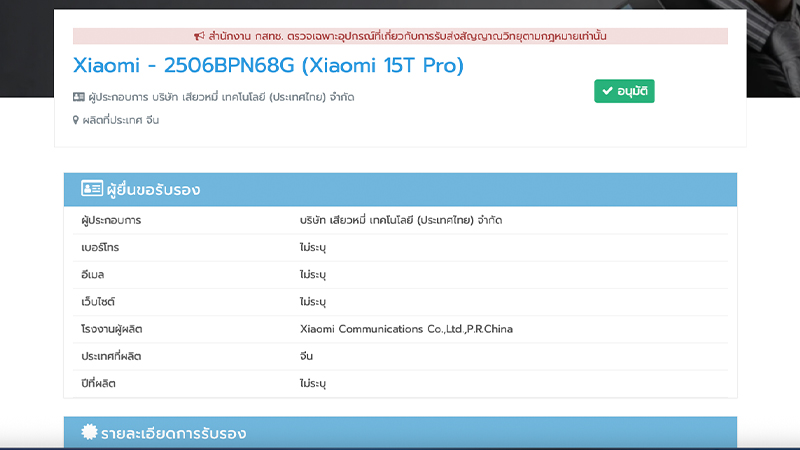
Task: Click Xiaomi Communications Co.,Ltd.,P.R.China value
Action: click(x=406, y=329)
